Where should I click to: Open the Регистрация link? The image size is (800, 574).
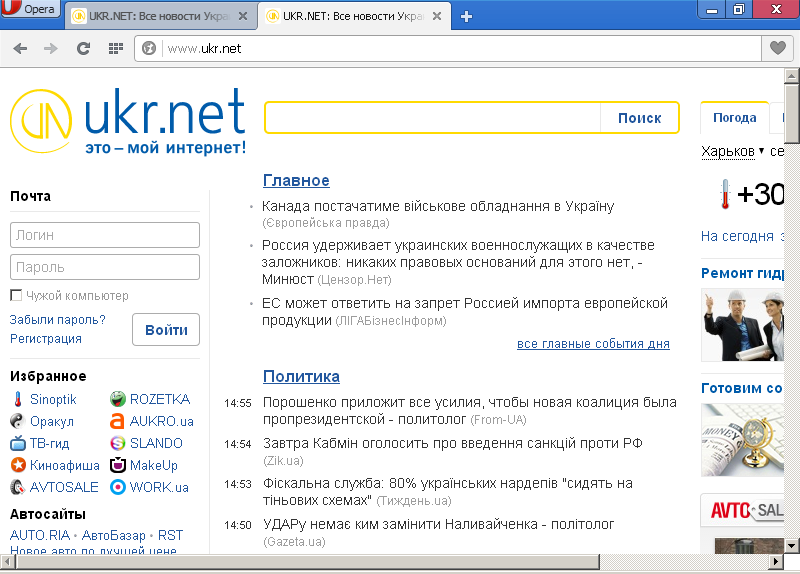click(46, 339)
